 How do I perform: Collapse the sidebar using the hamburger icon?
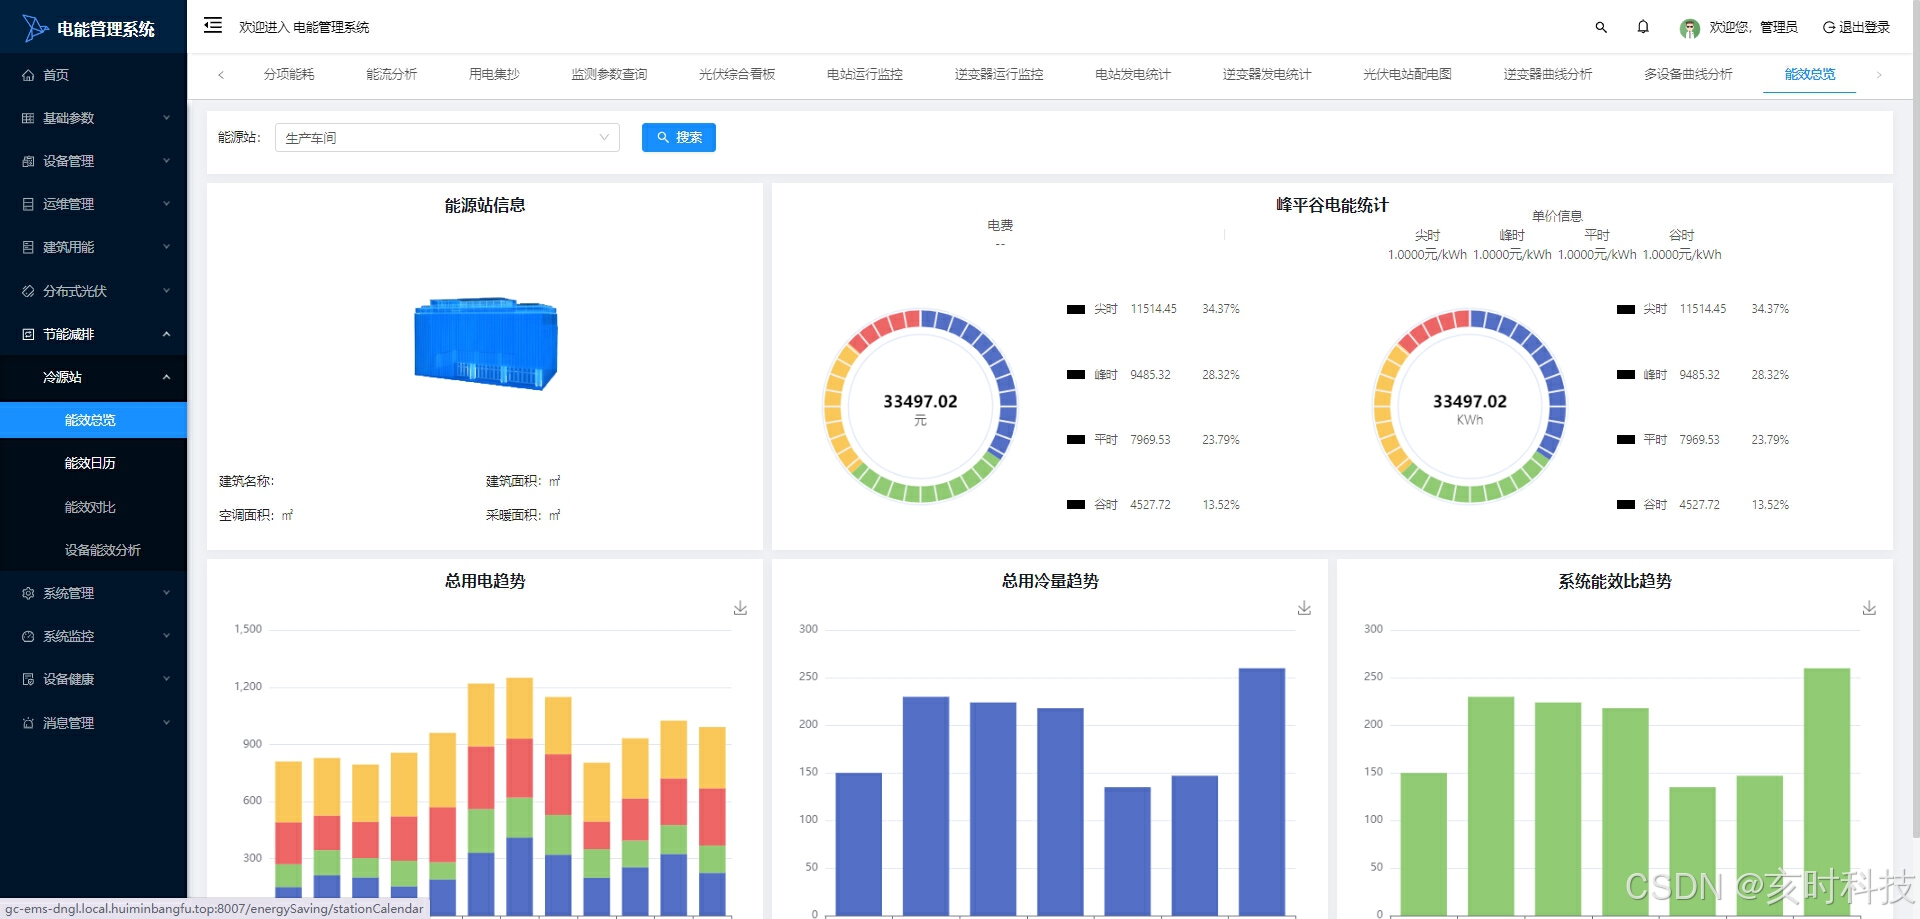pos(211,26)
